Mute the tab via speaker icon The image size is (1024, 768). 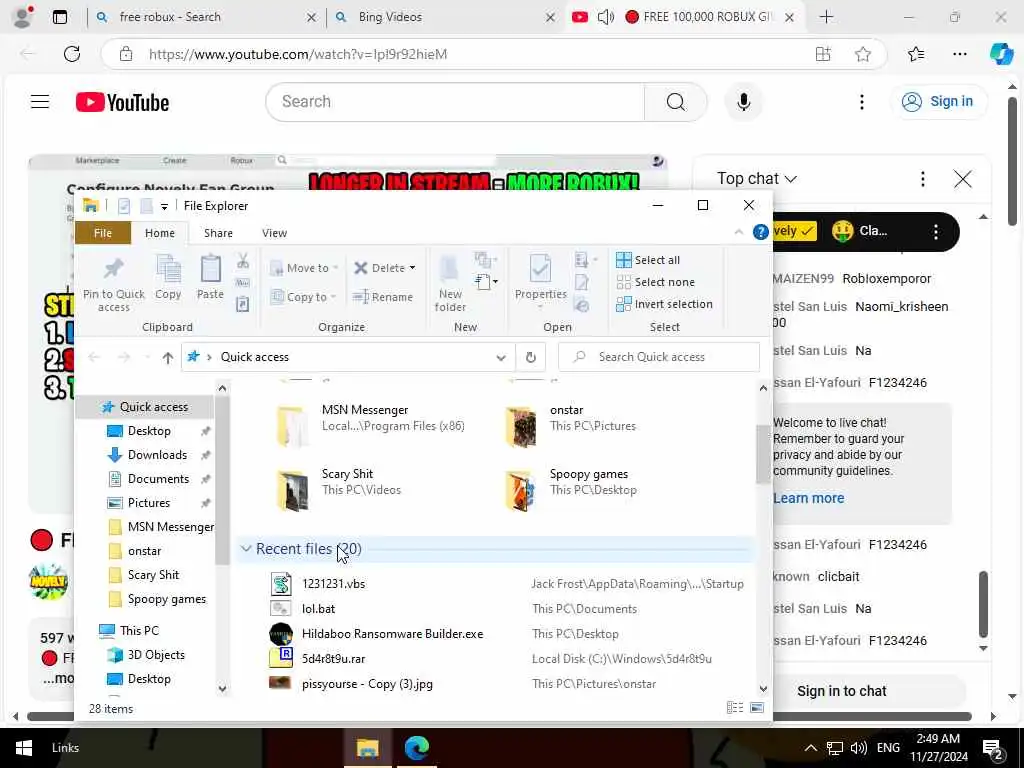tap(605, 17)
